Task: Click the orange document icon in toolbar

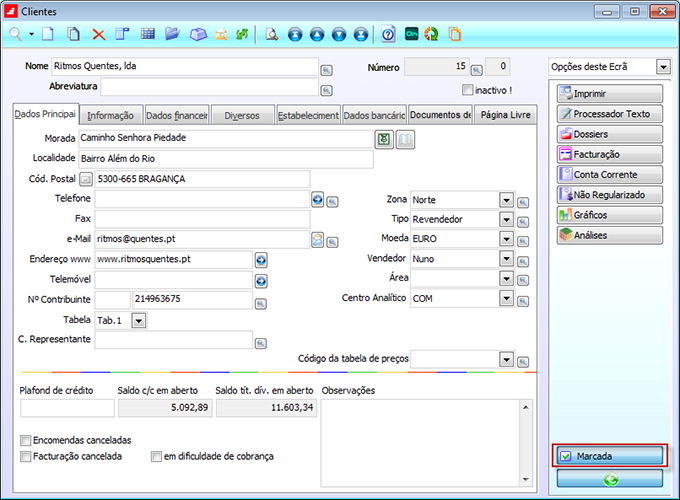Action: (x=455, y=34)
